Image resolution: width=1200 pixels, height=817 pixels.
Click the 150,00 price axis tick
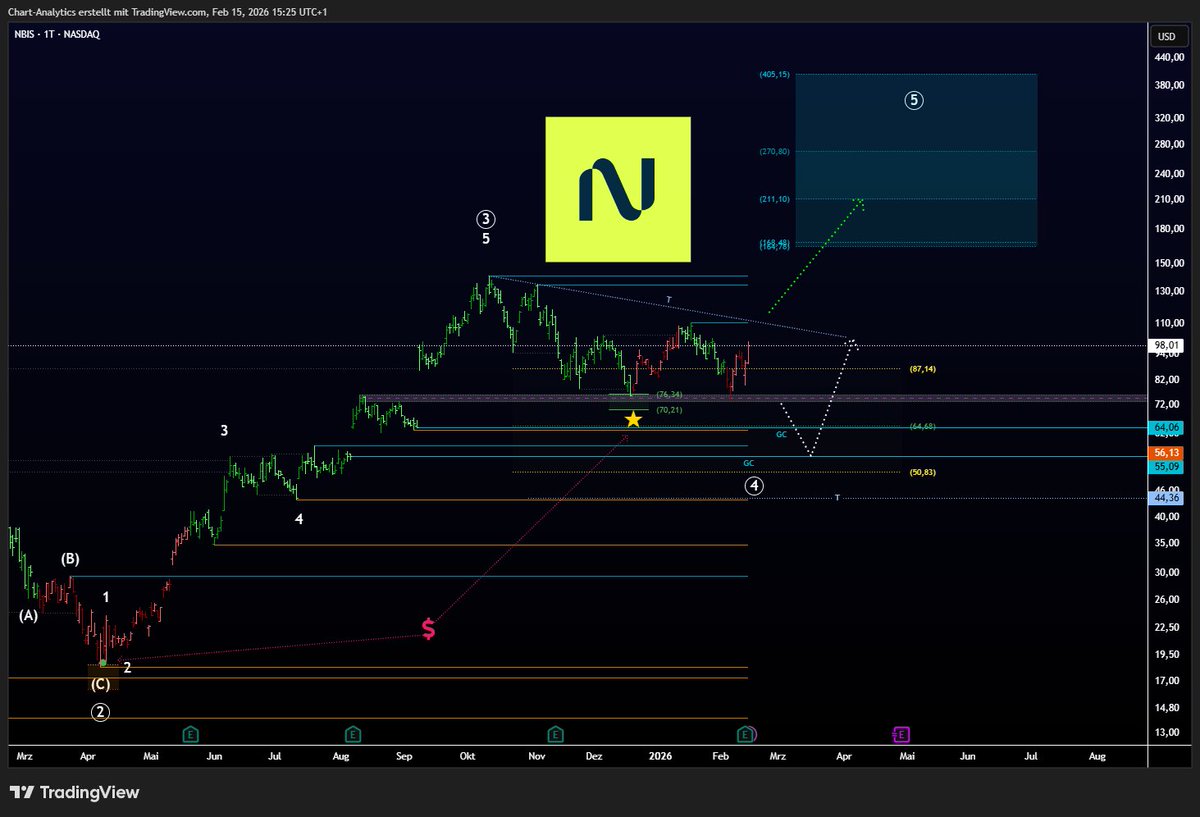(1170, 263)
